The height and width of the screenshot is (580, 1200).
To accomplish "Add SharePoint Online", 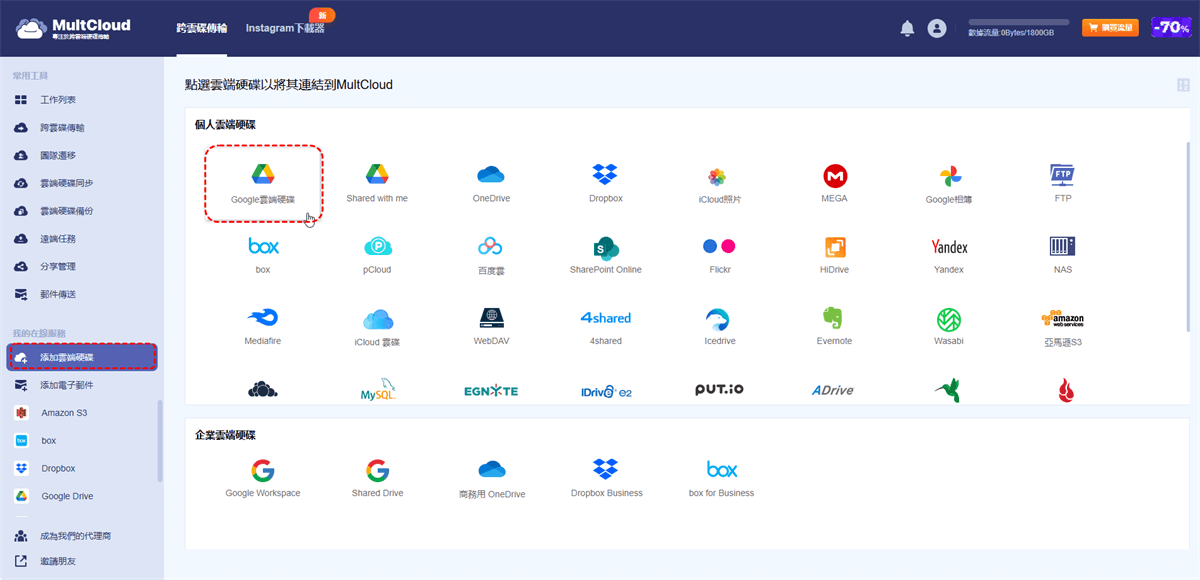I will pyautogui.click(x=605, y=255).
